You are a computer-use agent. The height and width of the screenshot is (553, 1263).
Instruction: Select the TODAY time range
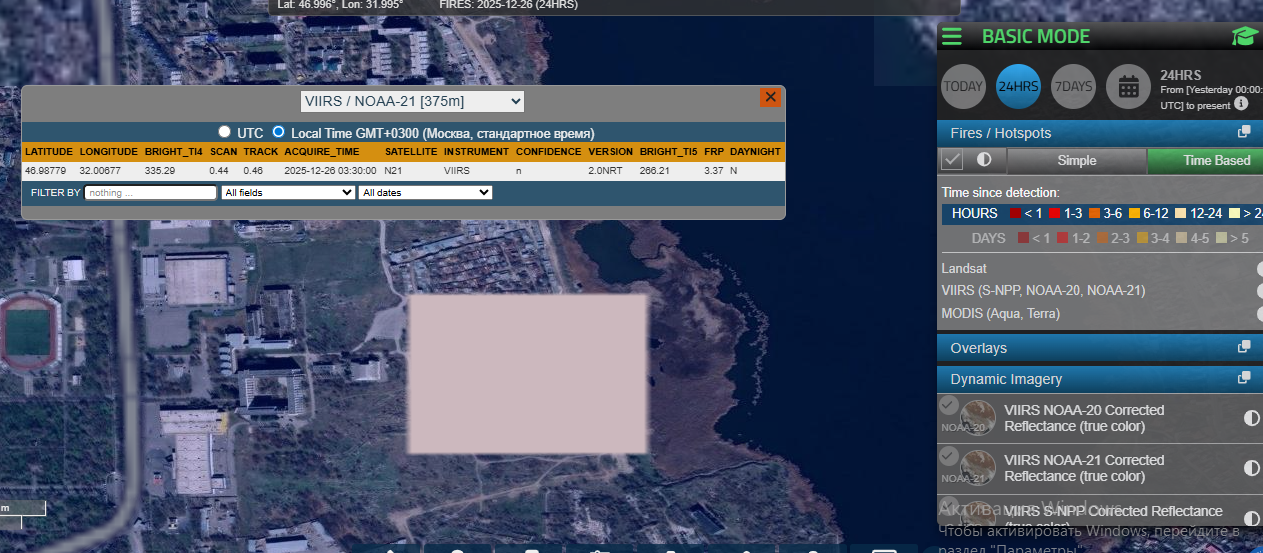[x=963, y=87]
